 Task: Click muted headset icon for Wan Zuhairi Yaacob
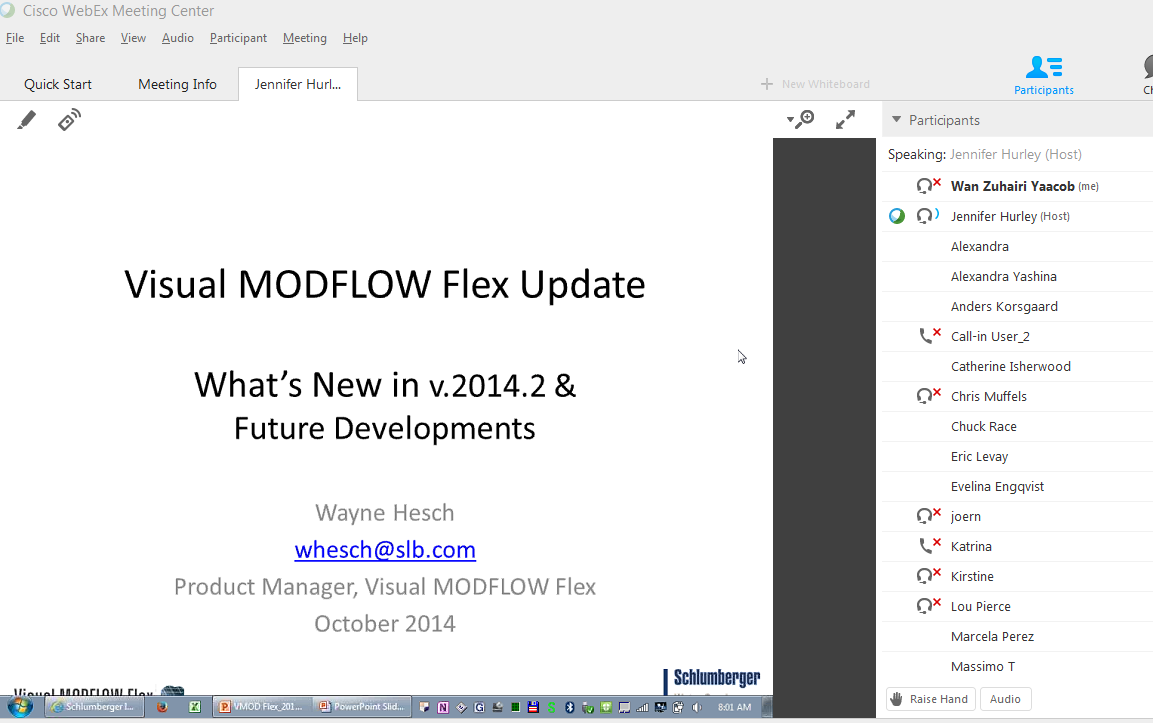(x=928, y=185)
